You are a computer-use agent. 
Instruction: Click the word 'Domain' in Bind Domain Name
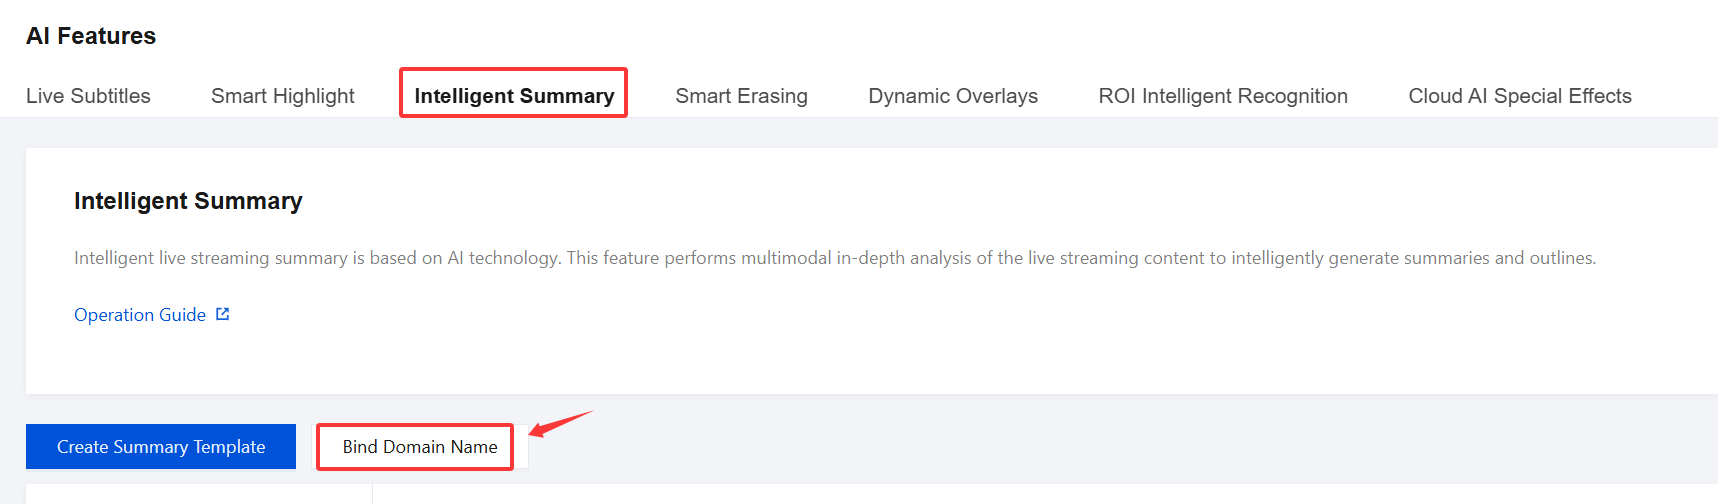tap(414, 447)
